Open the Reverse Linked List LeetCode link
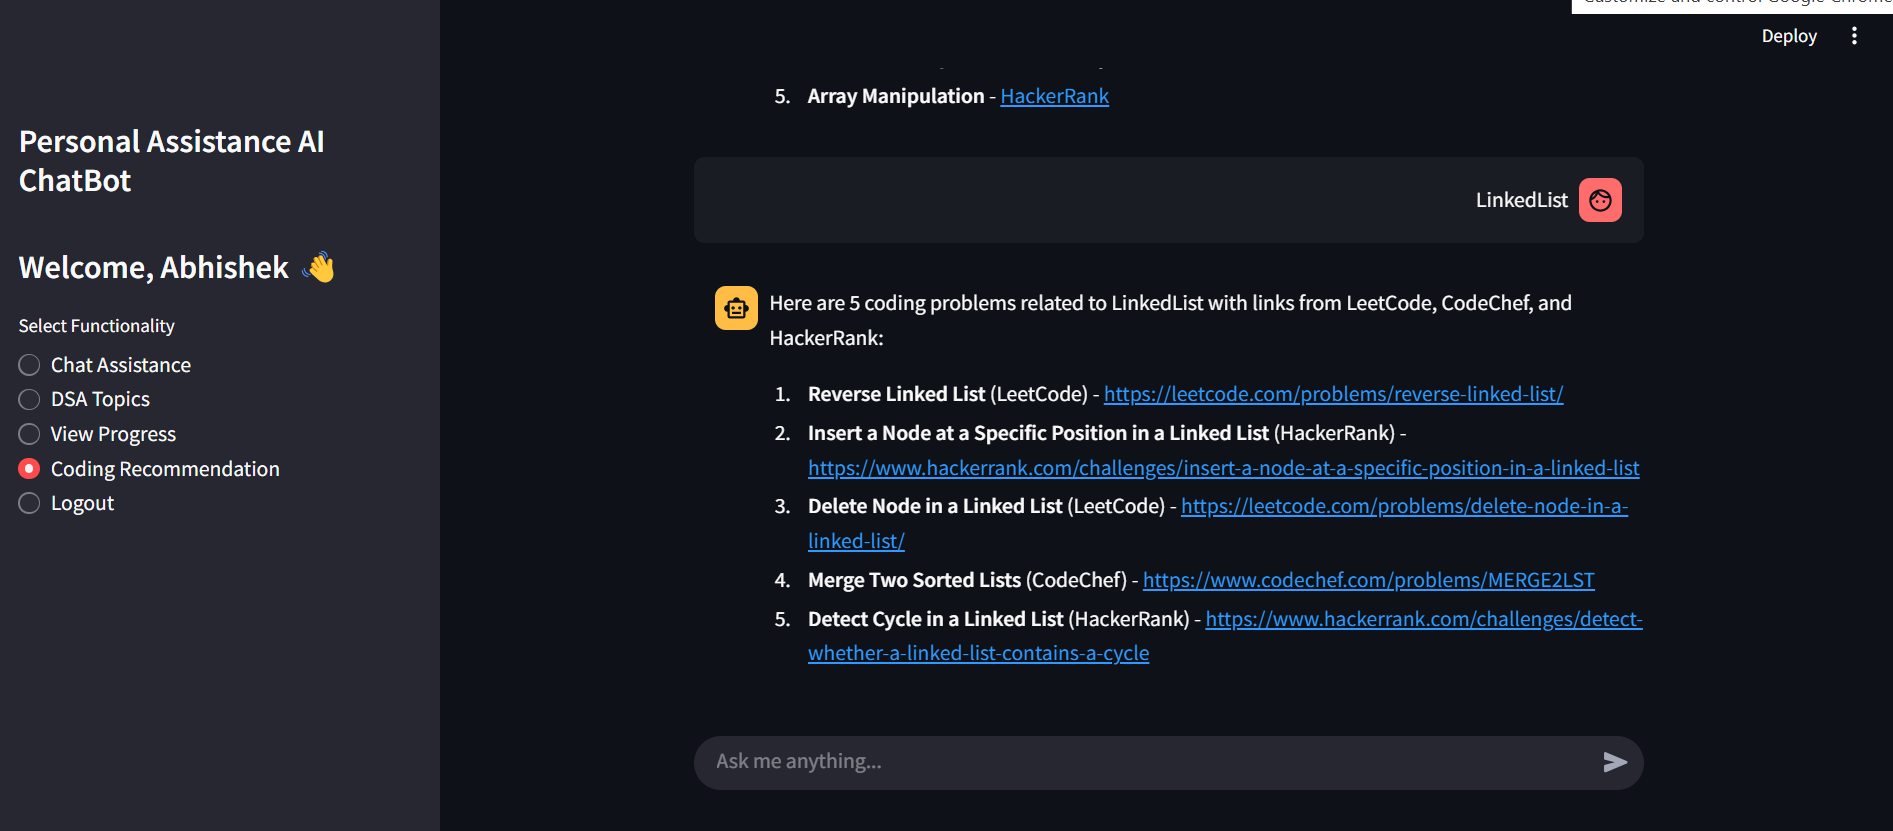Image resolution: width=1893 pixels, height=831 pixels. (x=1333, y=394)
